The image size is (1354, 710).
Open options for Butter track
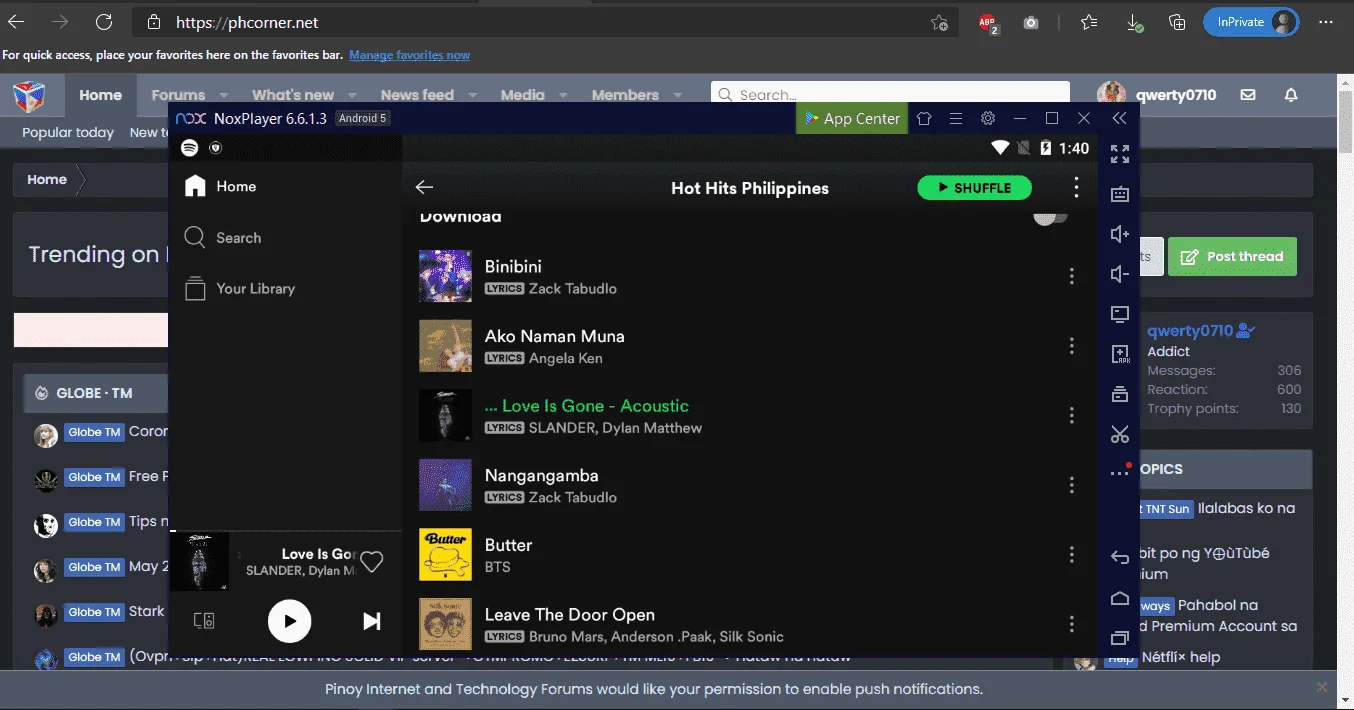point(1071,555)
